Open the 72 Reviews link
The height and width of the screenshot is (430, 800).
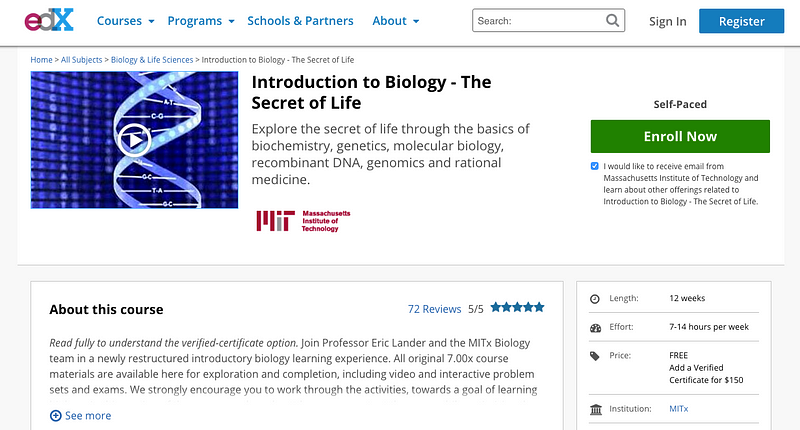(434, 309)
